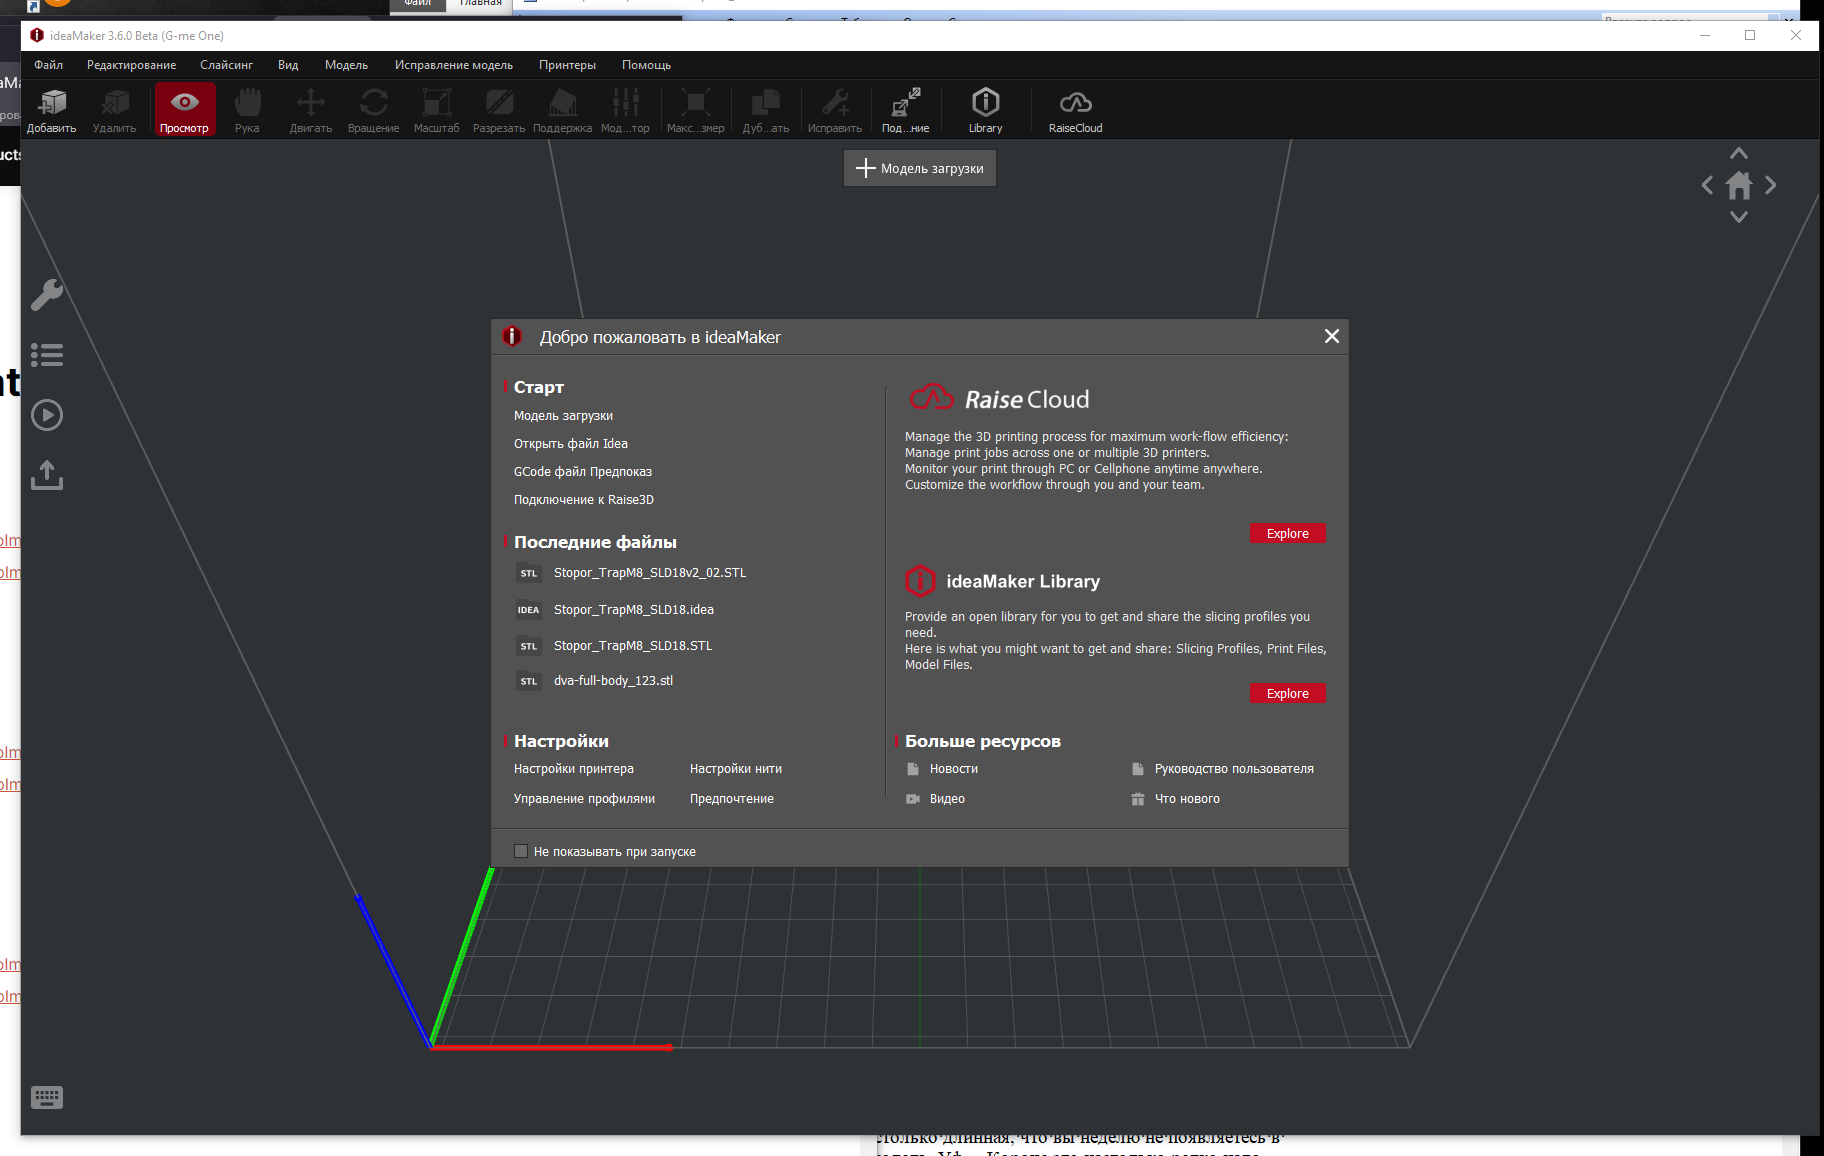This screenshot has width=1824, height=1156.
Task: Open 'Управление профилями' link
Action: 585,799
